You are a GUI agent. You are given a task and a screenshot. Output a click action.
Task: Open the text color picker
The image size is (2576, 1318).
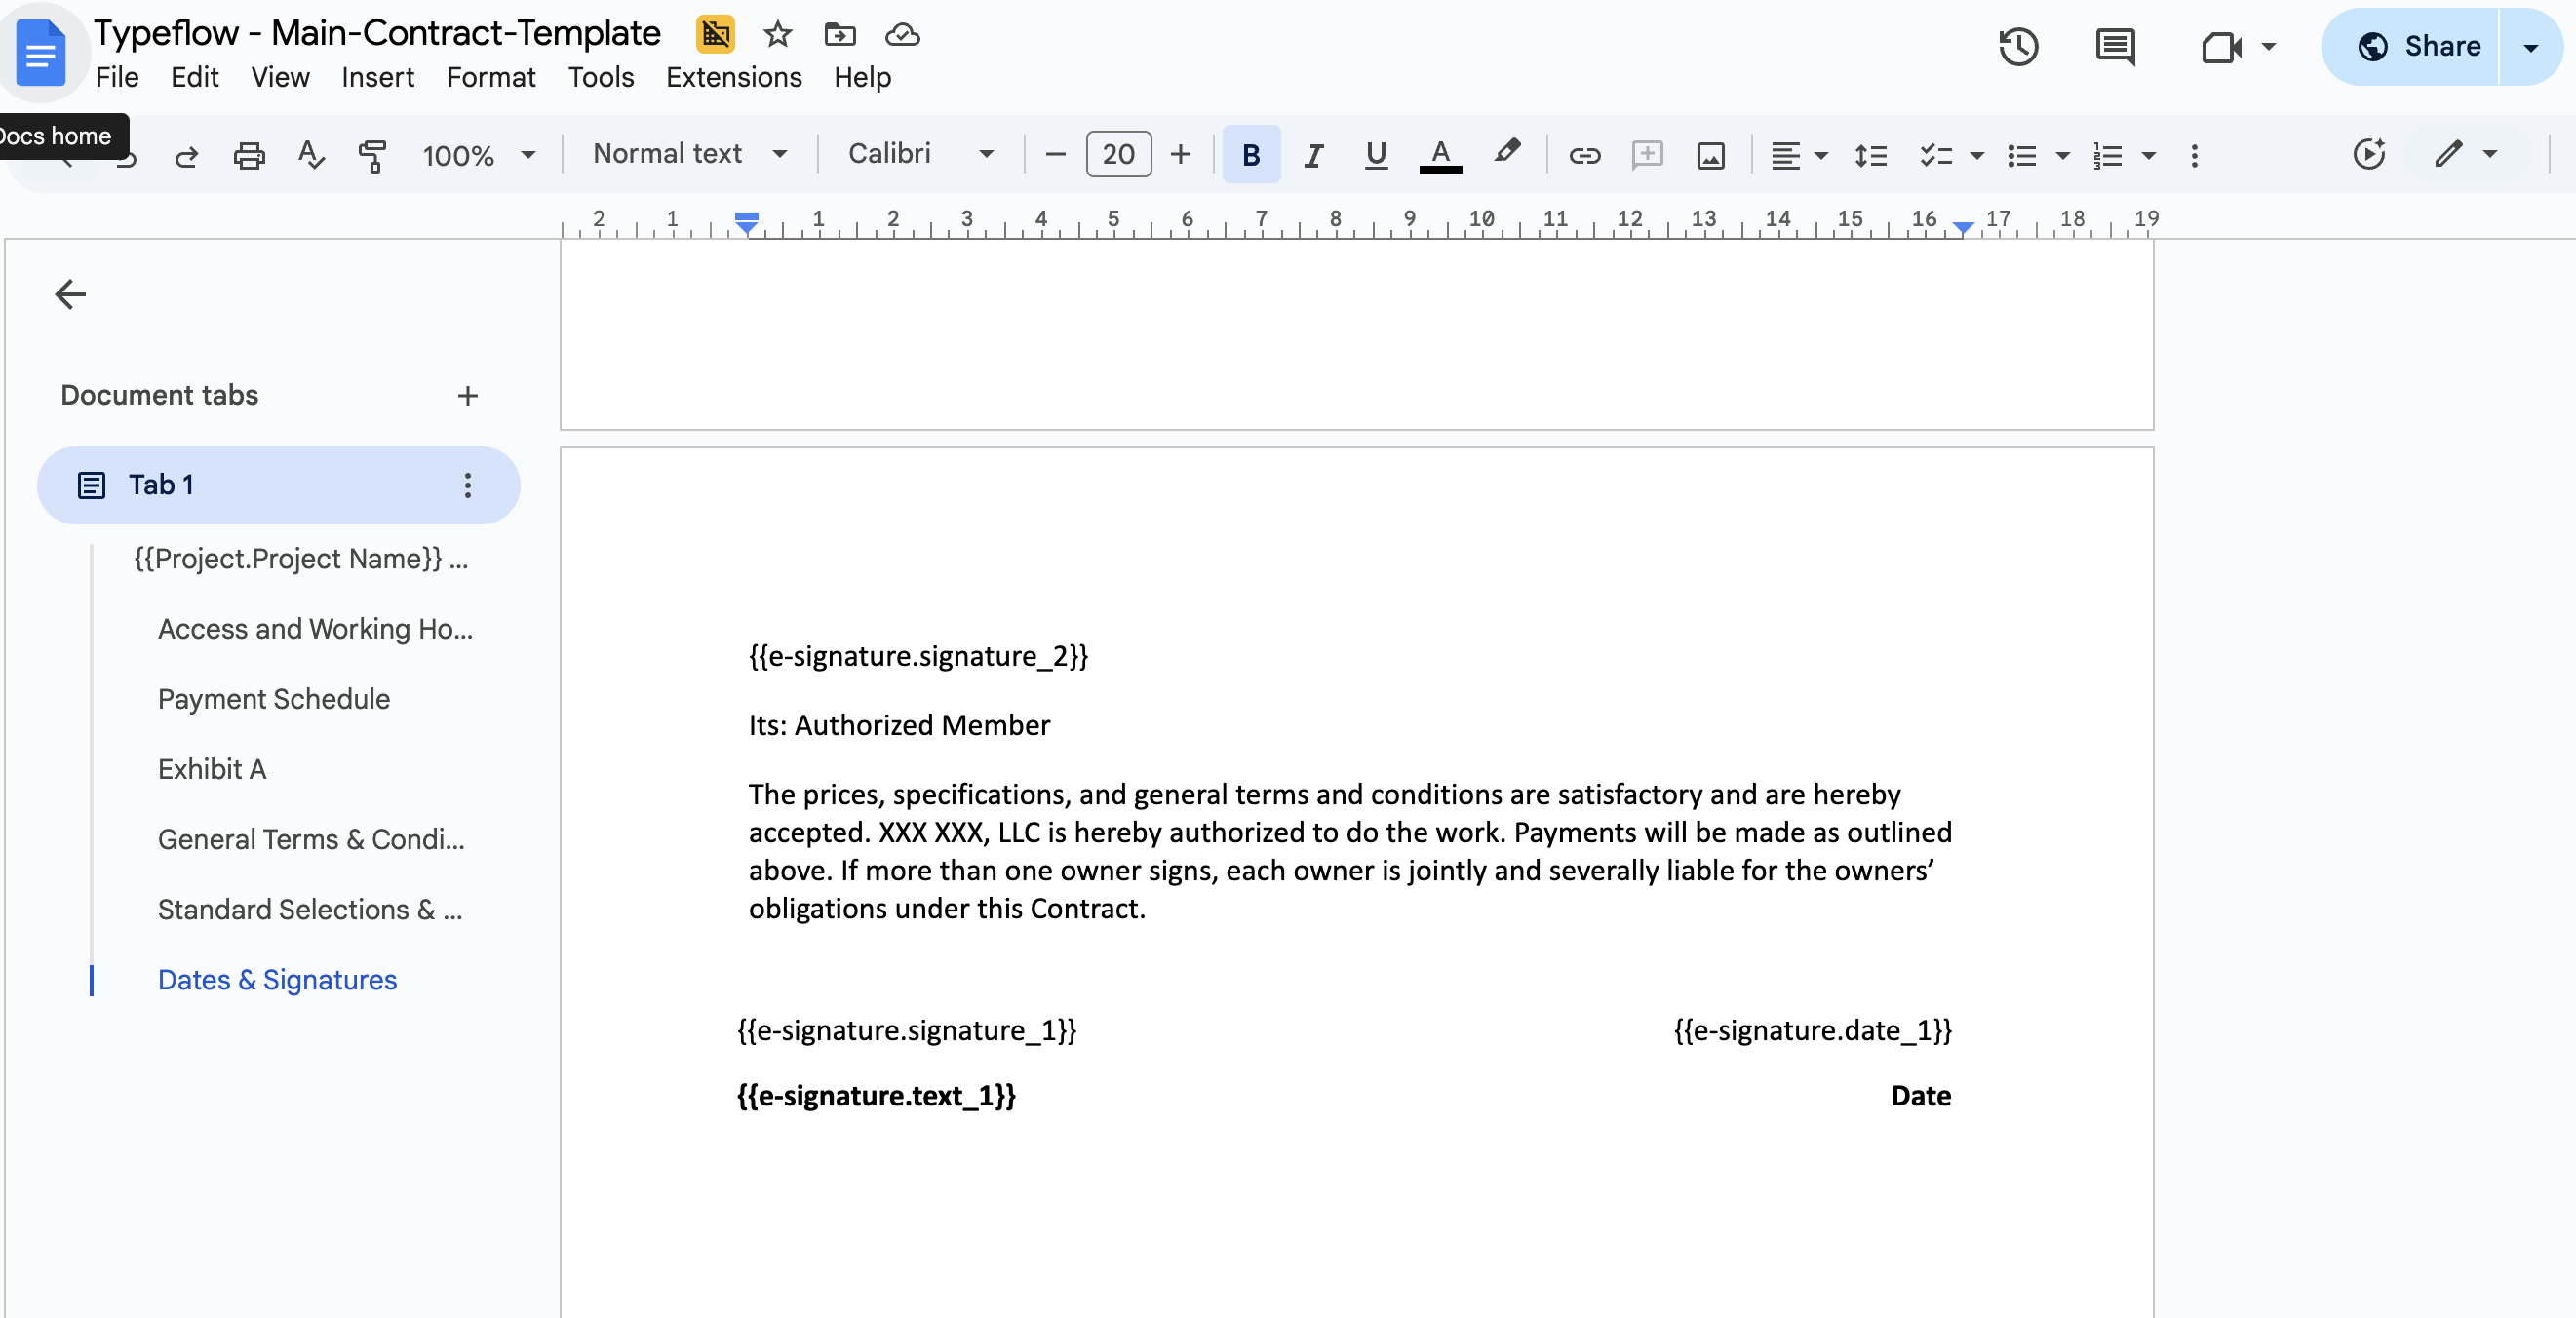(1440, 155)
